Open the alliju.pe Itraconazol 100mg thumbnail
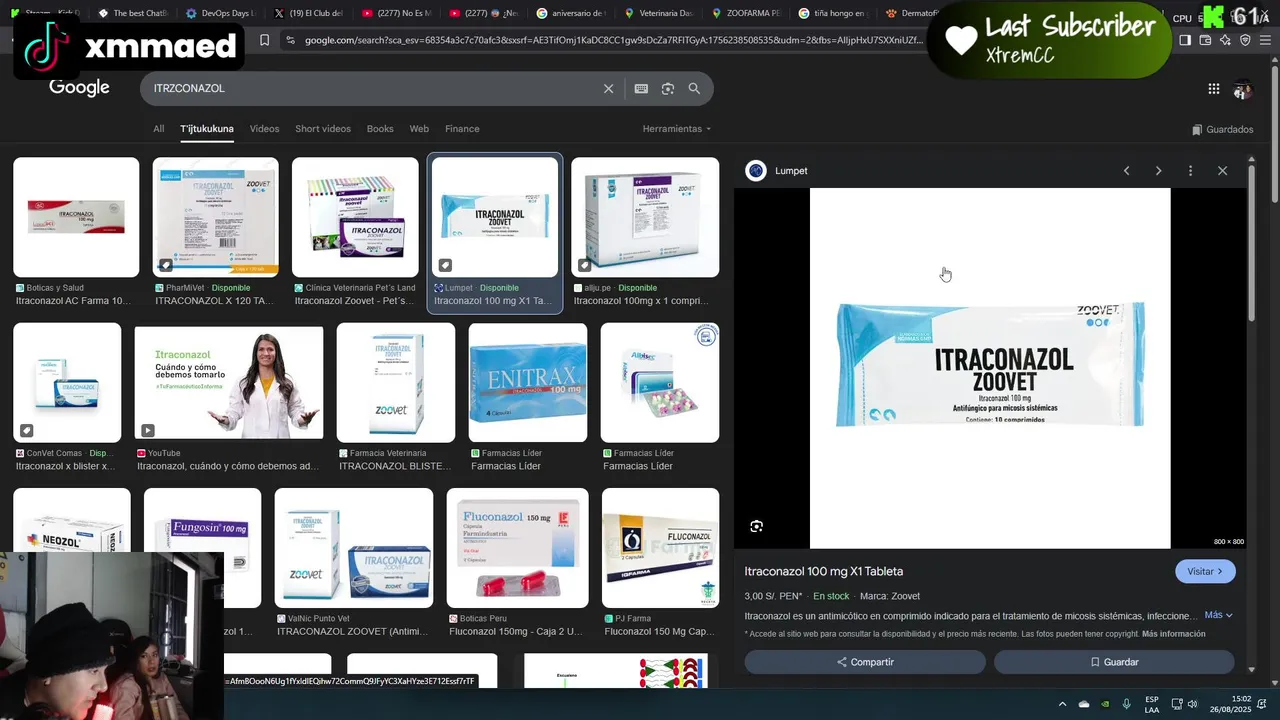 pos(645,217)
